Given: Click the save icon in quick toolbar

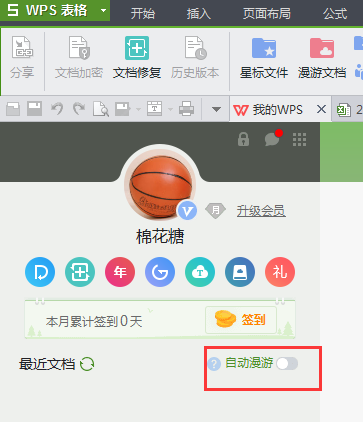Looking at the screenshot, I should (34, 109).
